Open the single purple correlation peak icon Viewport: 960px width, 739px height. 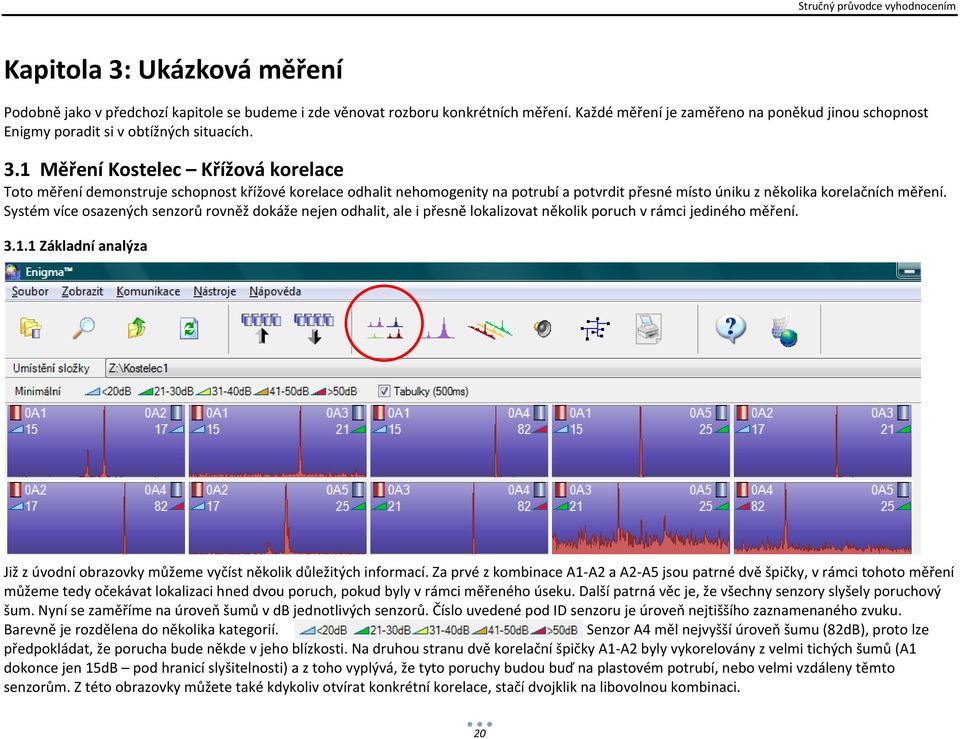[x=439, y=328]
